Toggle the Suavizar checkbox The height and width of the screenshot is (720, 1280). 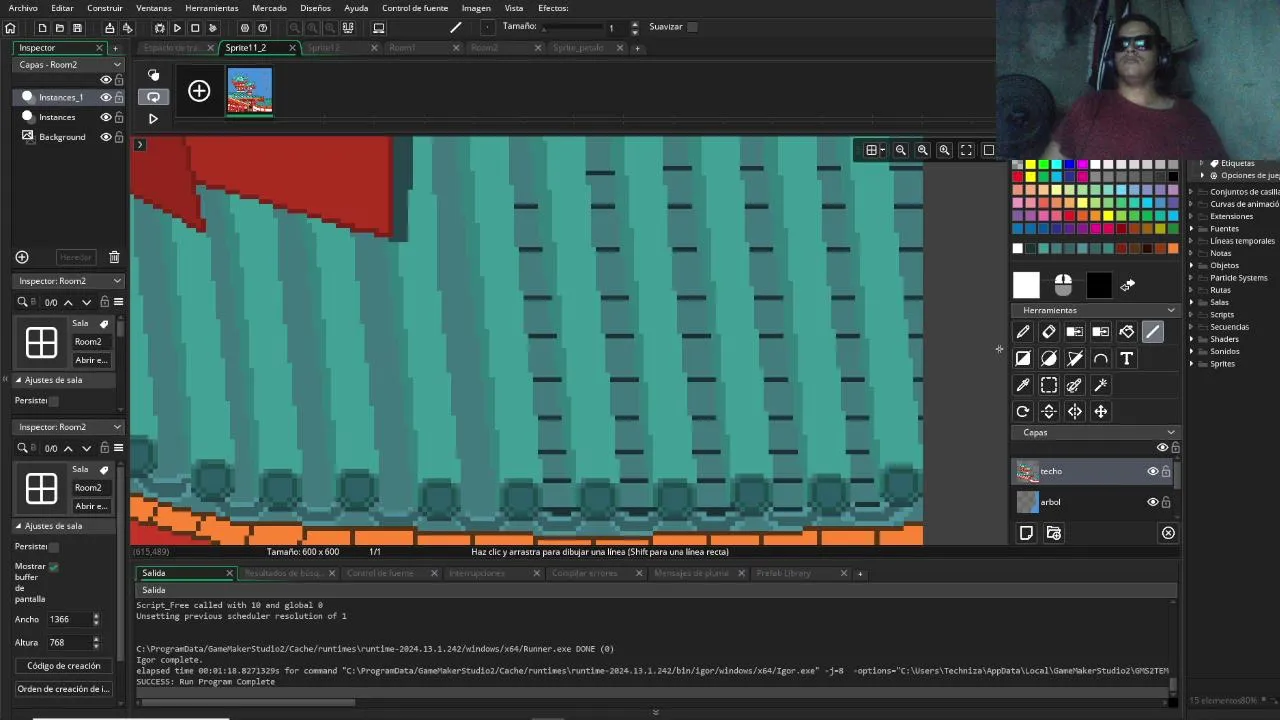[x=692, y=27]
